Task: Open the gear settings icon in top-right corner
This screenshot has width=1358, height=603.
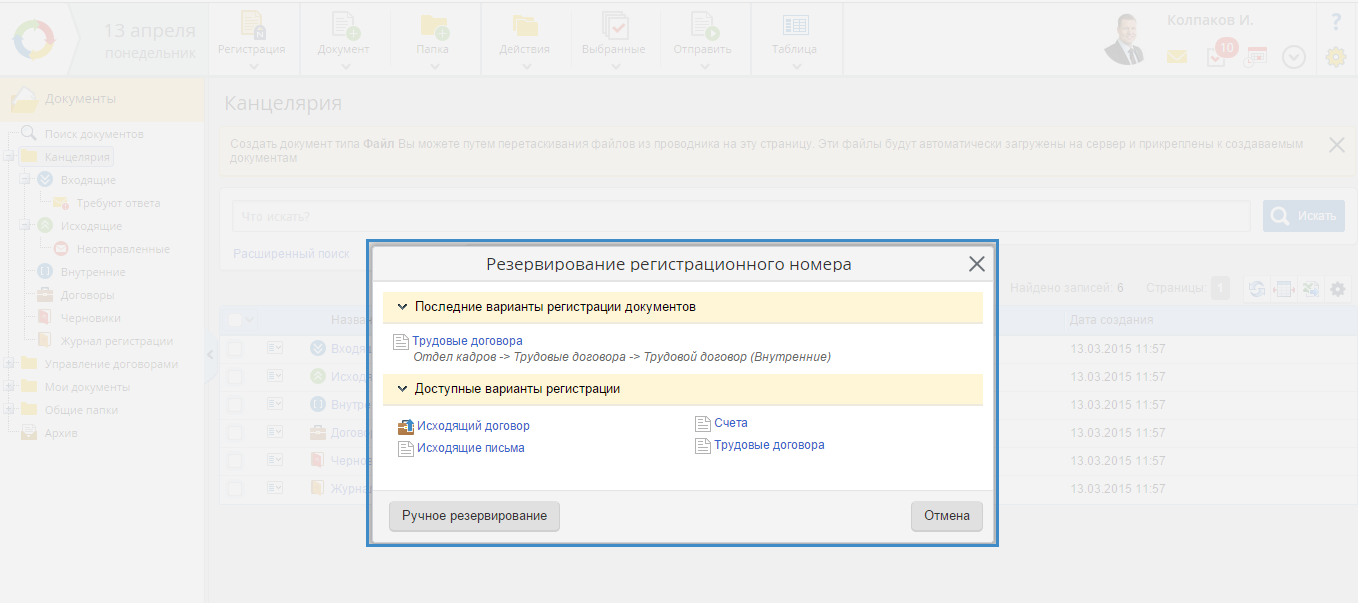Action: pyautogui.click(x=1335, y=57)
